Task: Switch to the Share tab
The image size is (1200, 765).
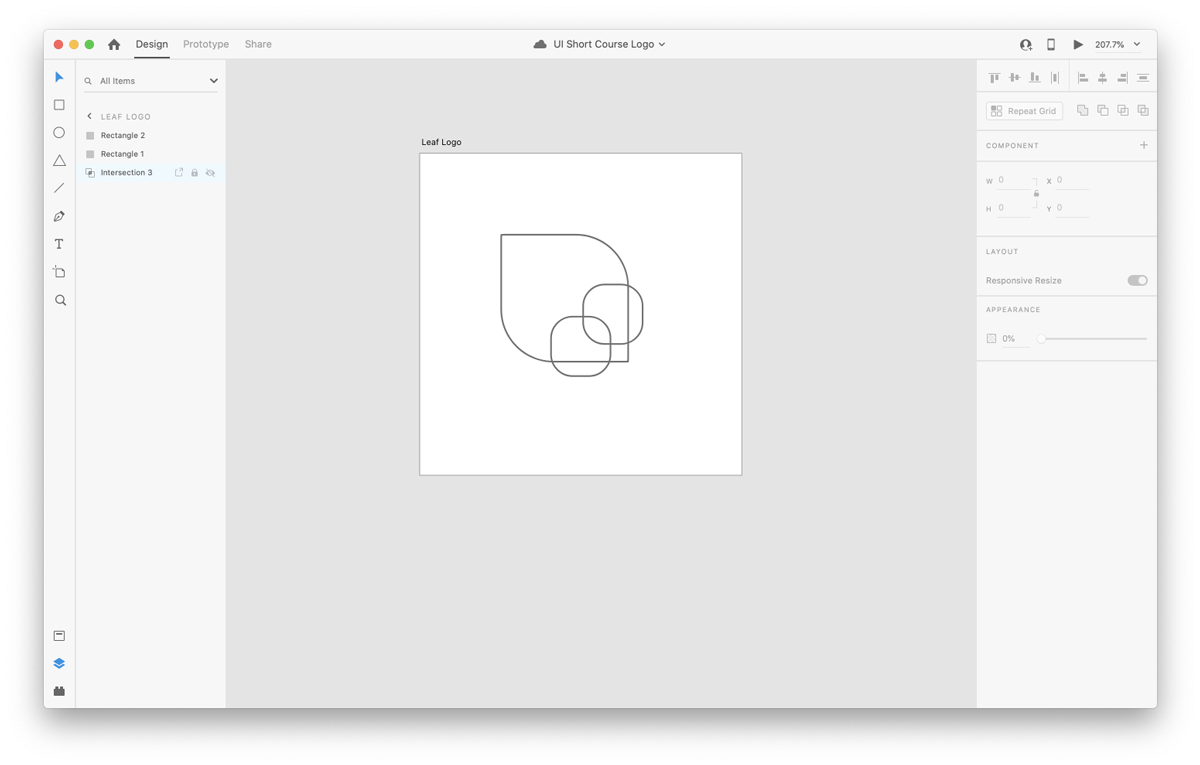Action: coord(258,44)
